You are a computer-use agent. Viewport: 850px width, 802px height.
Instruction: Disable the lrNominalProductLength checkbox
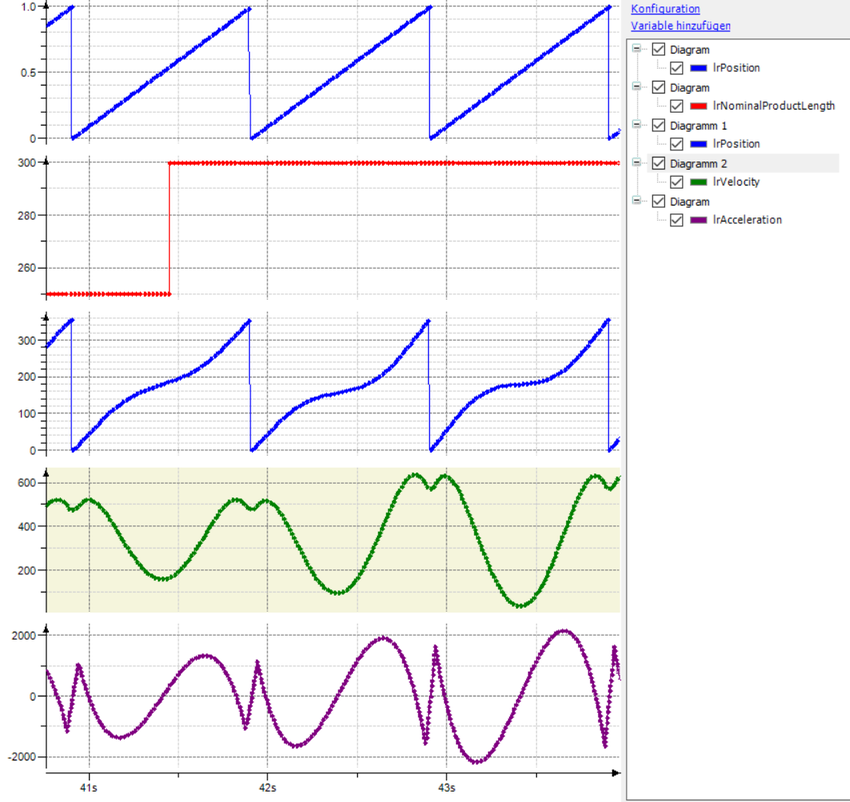677,106
